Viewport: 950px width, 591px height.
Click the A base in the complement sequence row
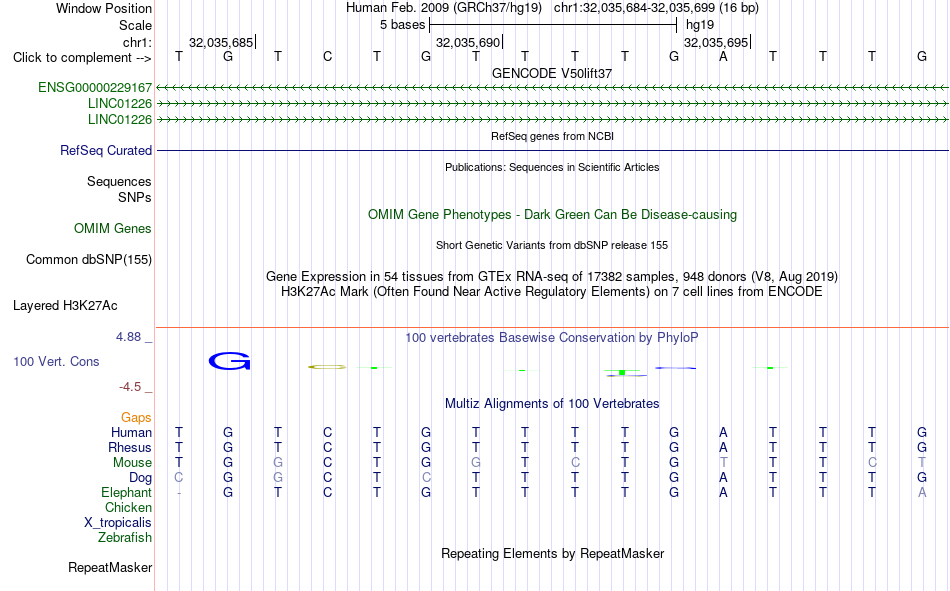click(x=723, y=56)
